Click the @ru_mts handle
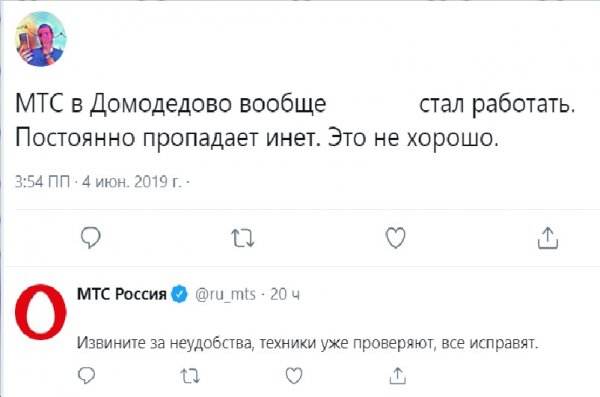600x397 pixels. [x=225, y=294]
